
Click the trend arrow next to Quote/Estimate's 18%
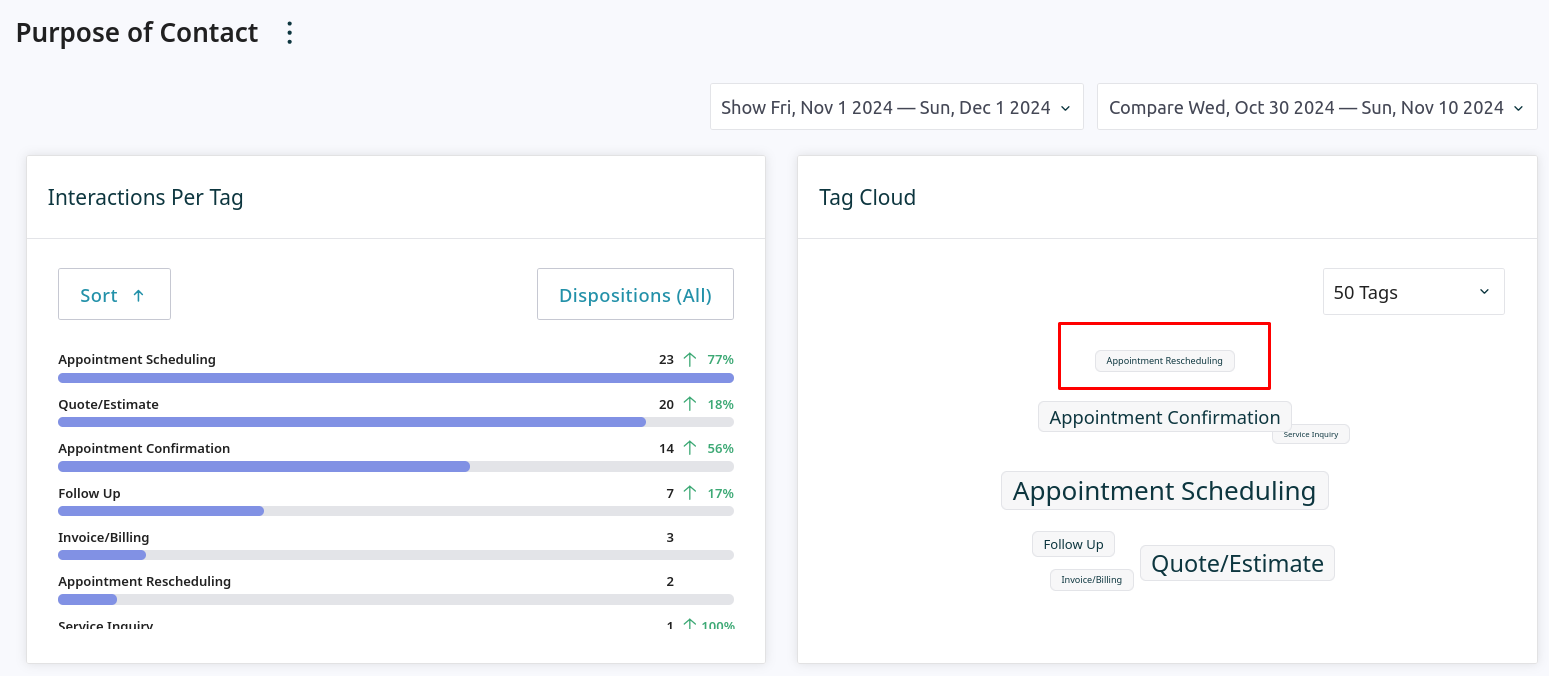point(690,404)
